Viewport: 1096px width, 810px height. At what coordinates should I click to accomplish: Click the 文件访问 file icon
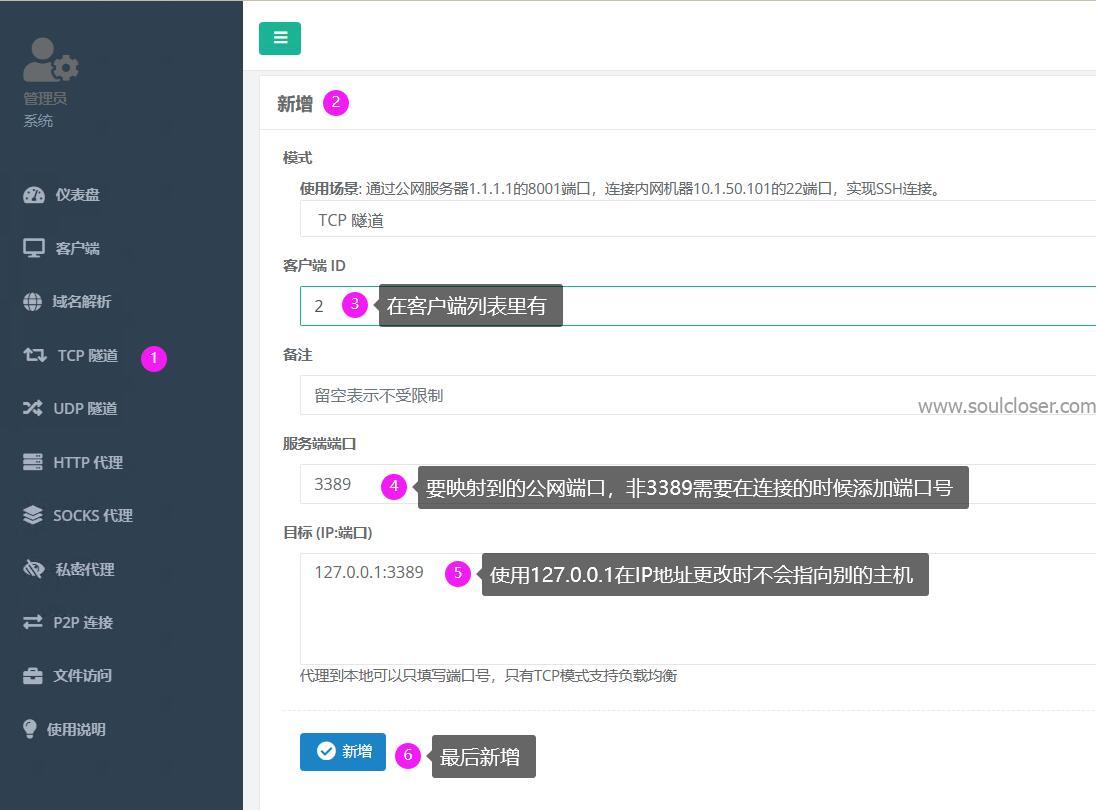click(35, 675)
